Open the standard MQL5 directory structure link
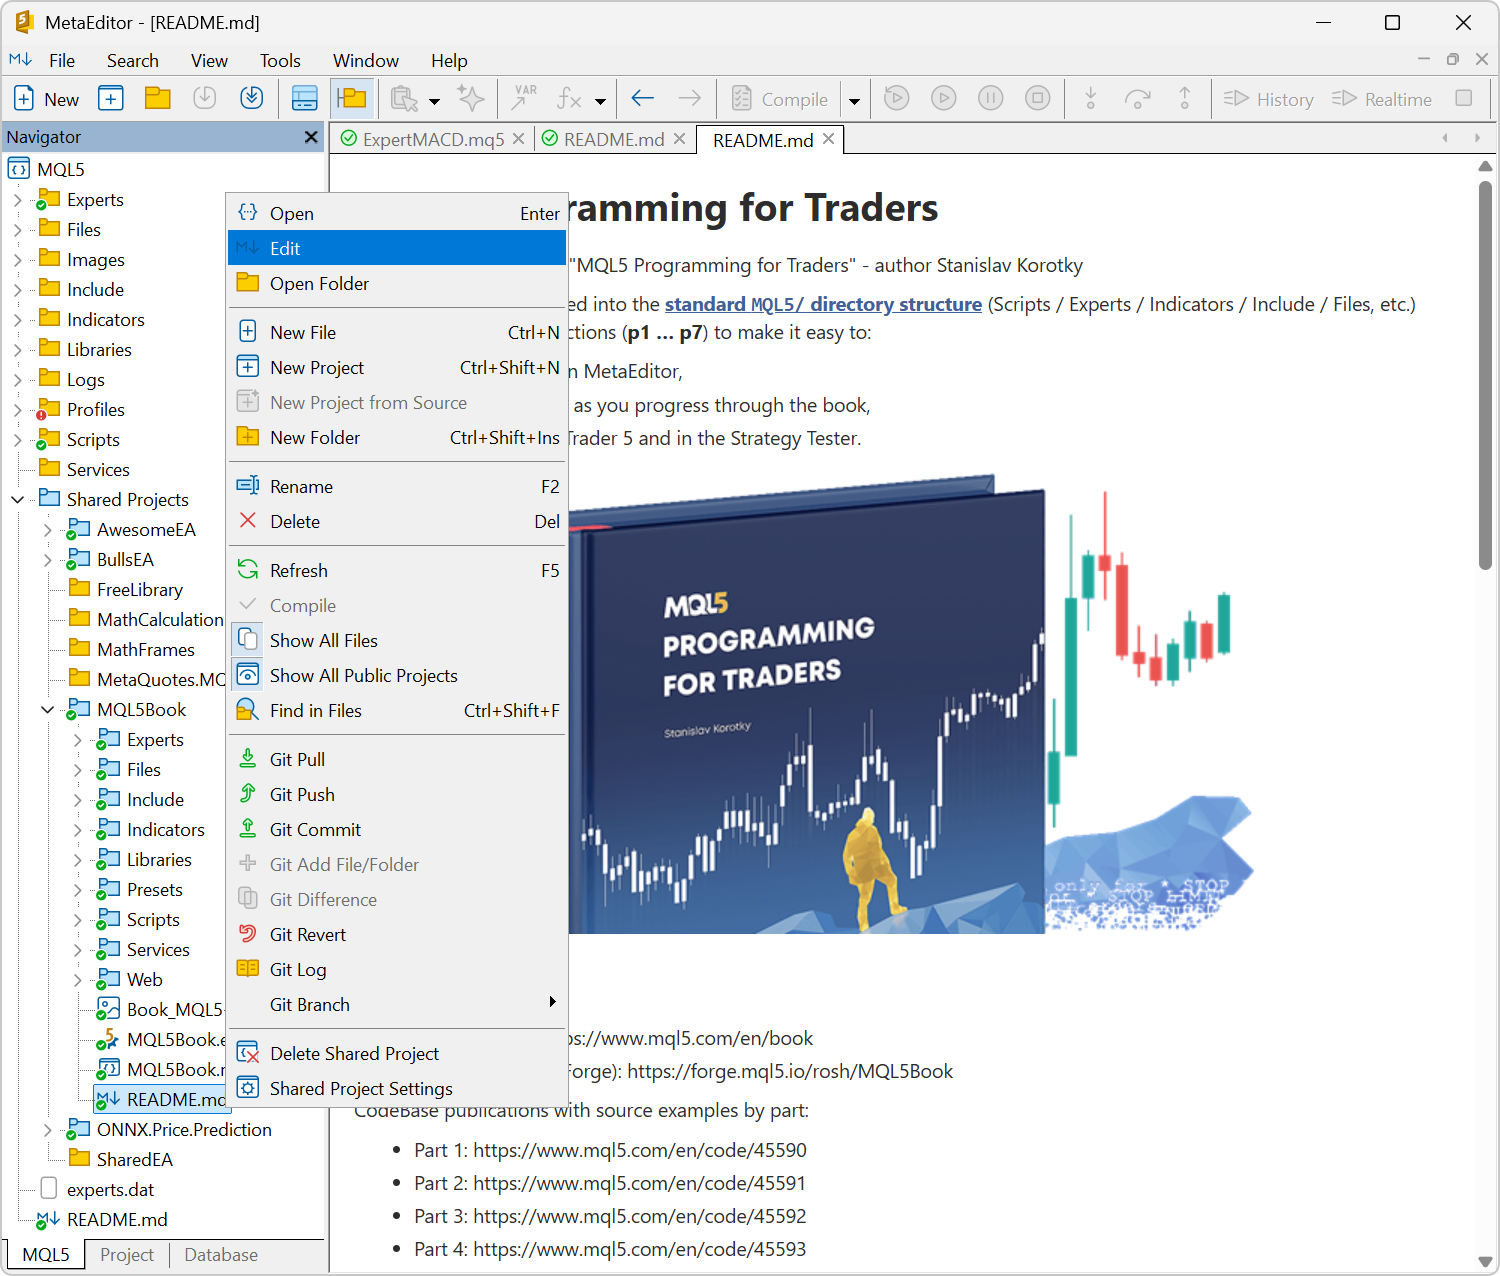 pyautogui.click(x=823, y=304)
